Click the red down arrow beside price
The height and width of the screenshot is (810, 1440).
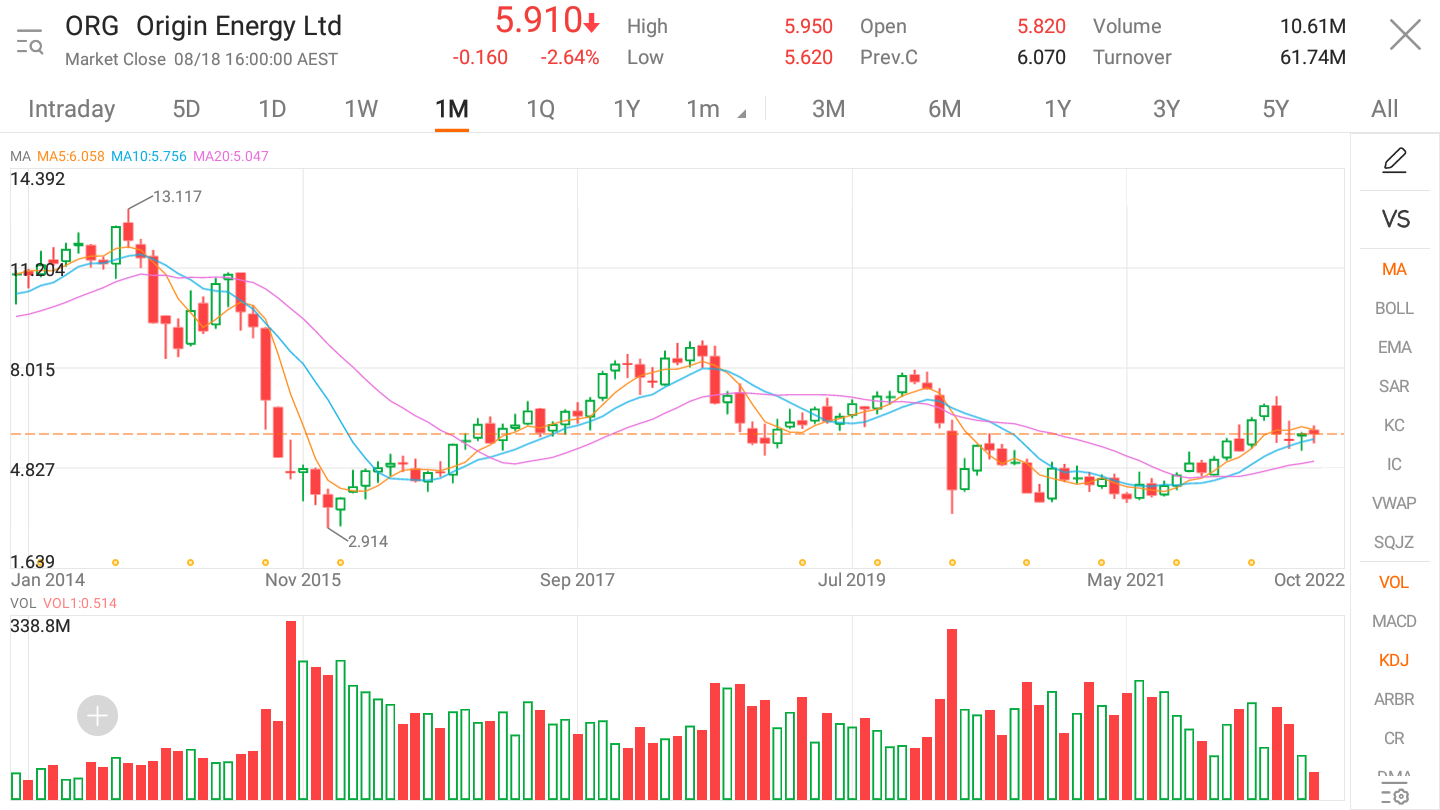point(592,23)
